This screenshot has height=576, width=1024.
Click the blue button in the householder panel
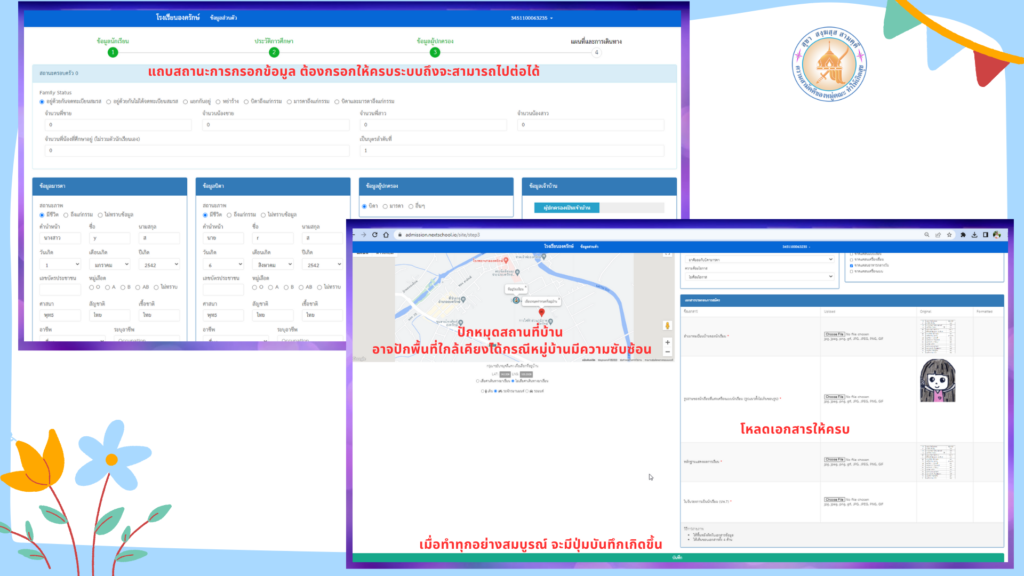coord(567,208)
